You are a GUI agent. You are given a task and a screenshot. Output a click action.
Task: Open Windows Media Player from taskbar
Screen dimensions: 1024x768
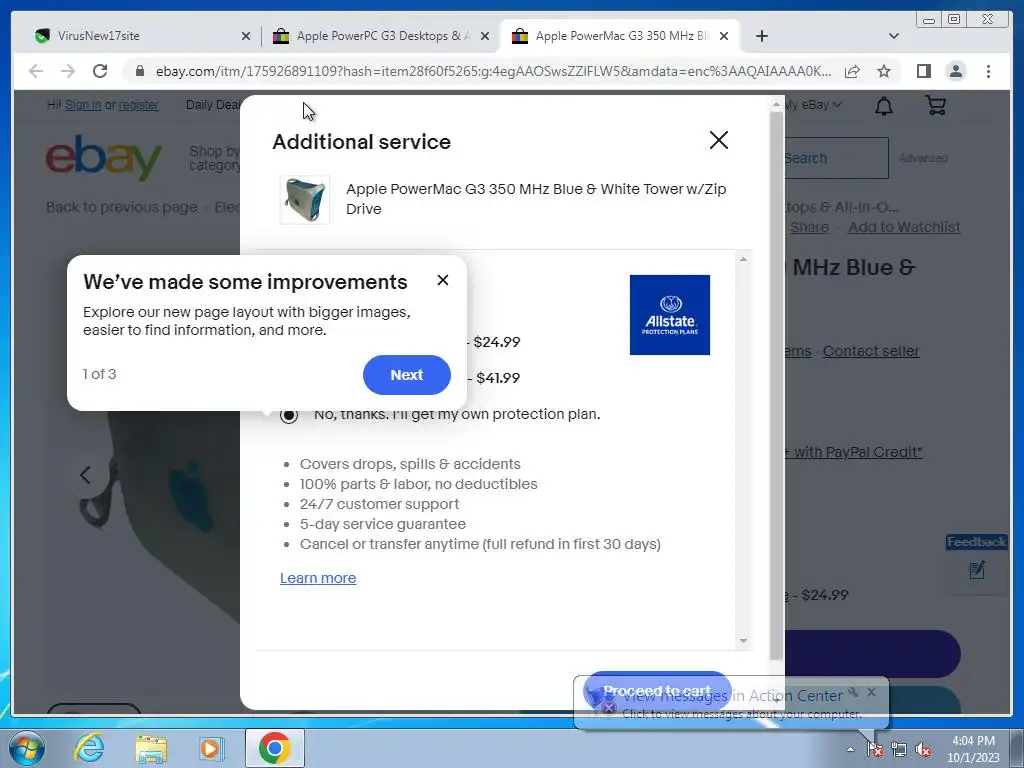(x=211, y=748)
